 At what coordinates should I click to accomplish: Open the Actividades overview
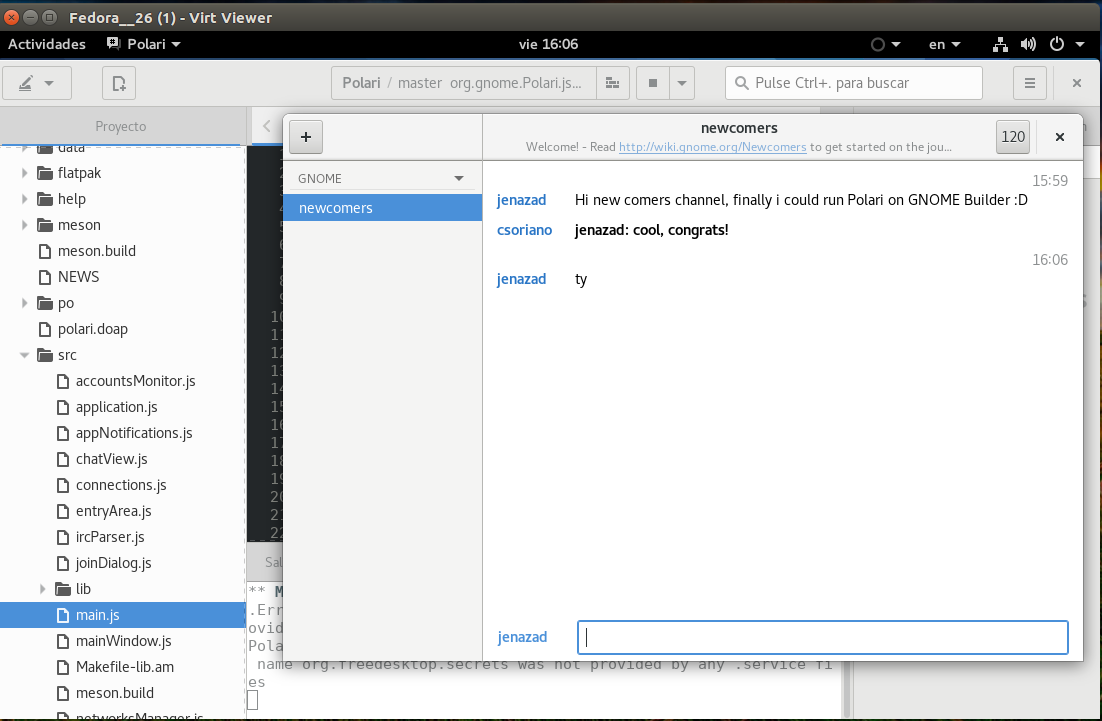tap(47, 44)
